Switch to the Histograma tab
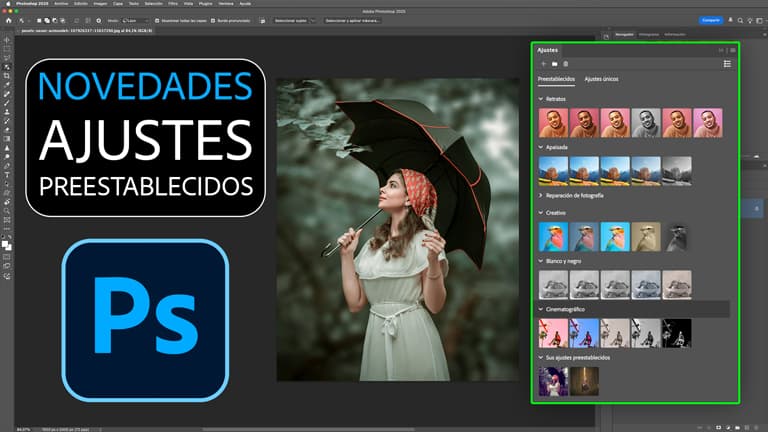 click(648, 34)
